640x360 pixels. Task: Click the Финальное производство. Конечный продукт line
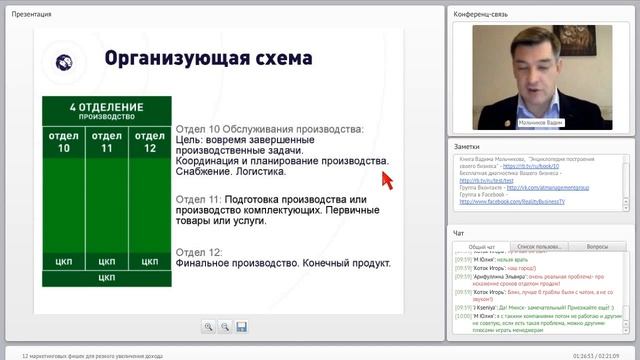tap(283, 263)
